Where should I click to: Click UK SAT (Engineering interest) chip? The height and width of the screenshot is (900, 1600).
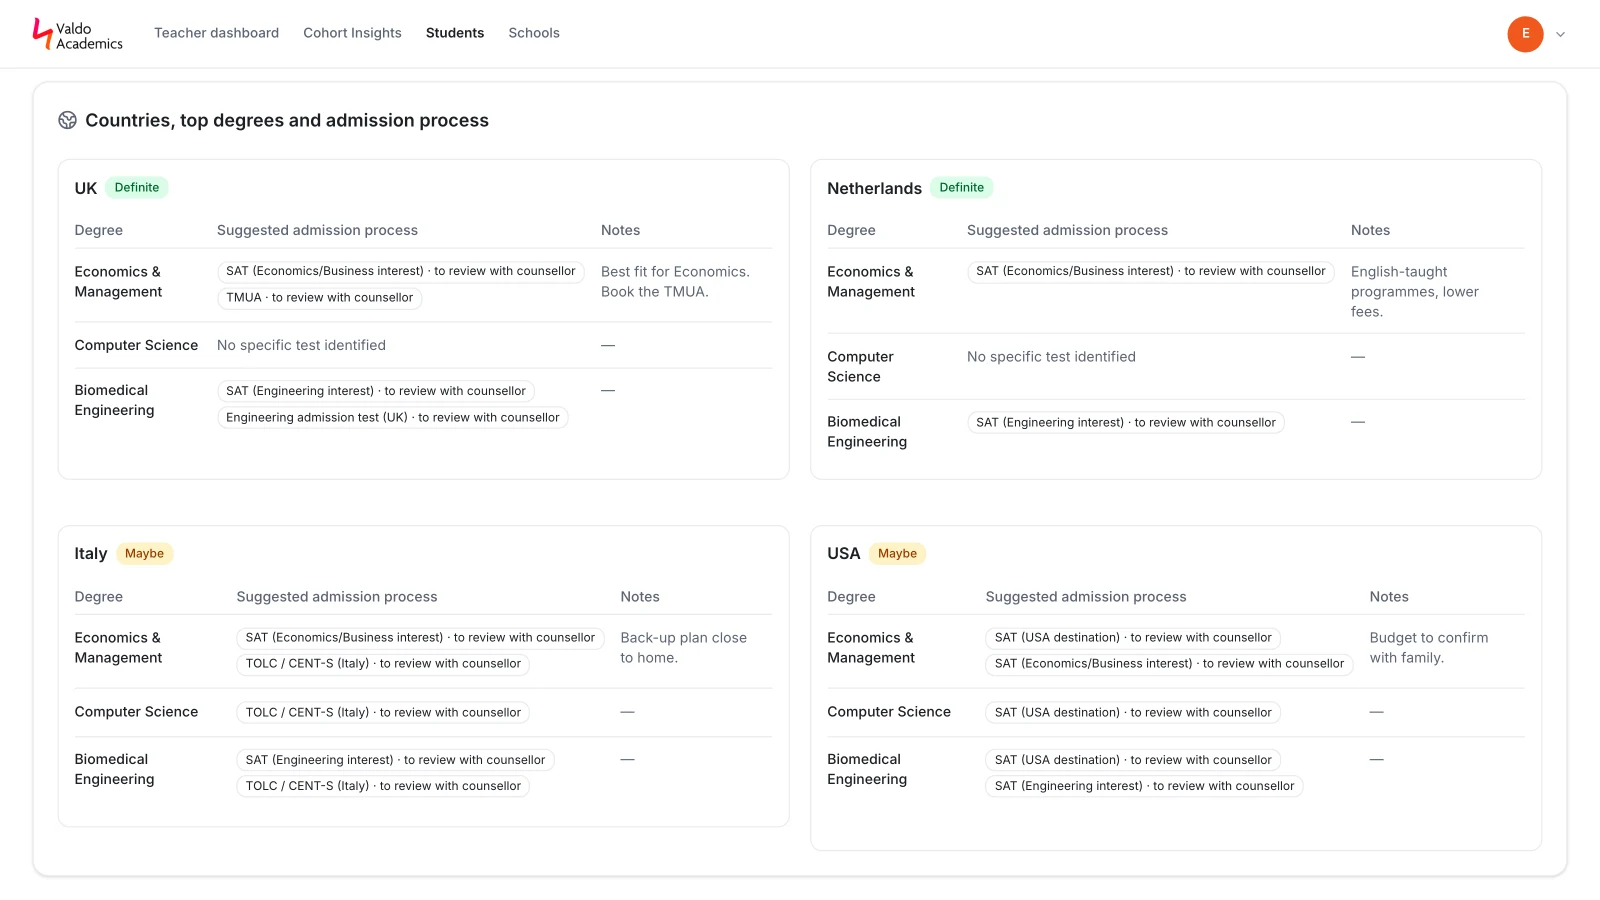click(x=376, y=392)
